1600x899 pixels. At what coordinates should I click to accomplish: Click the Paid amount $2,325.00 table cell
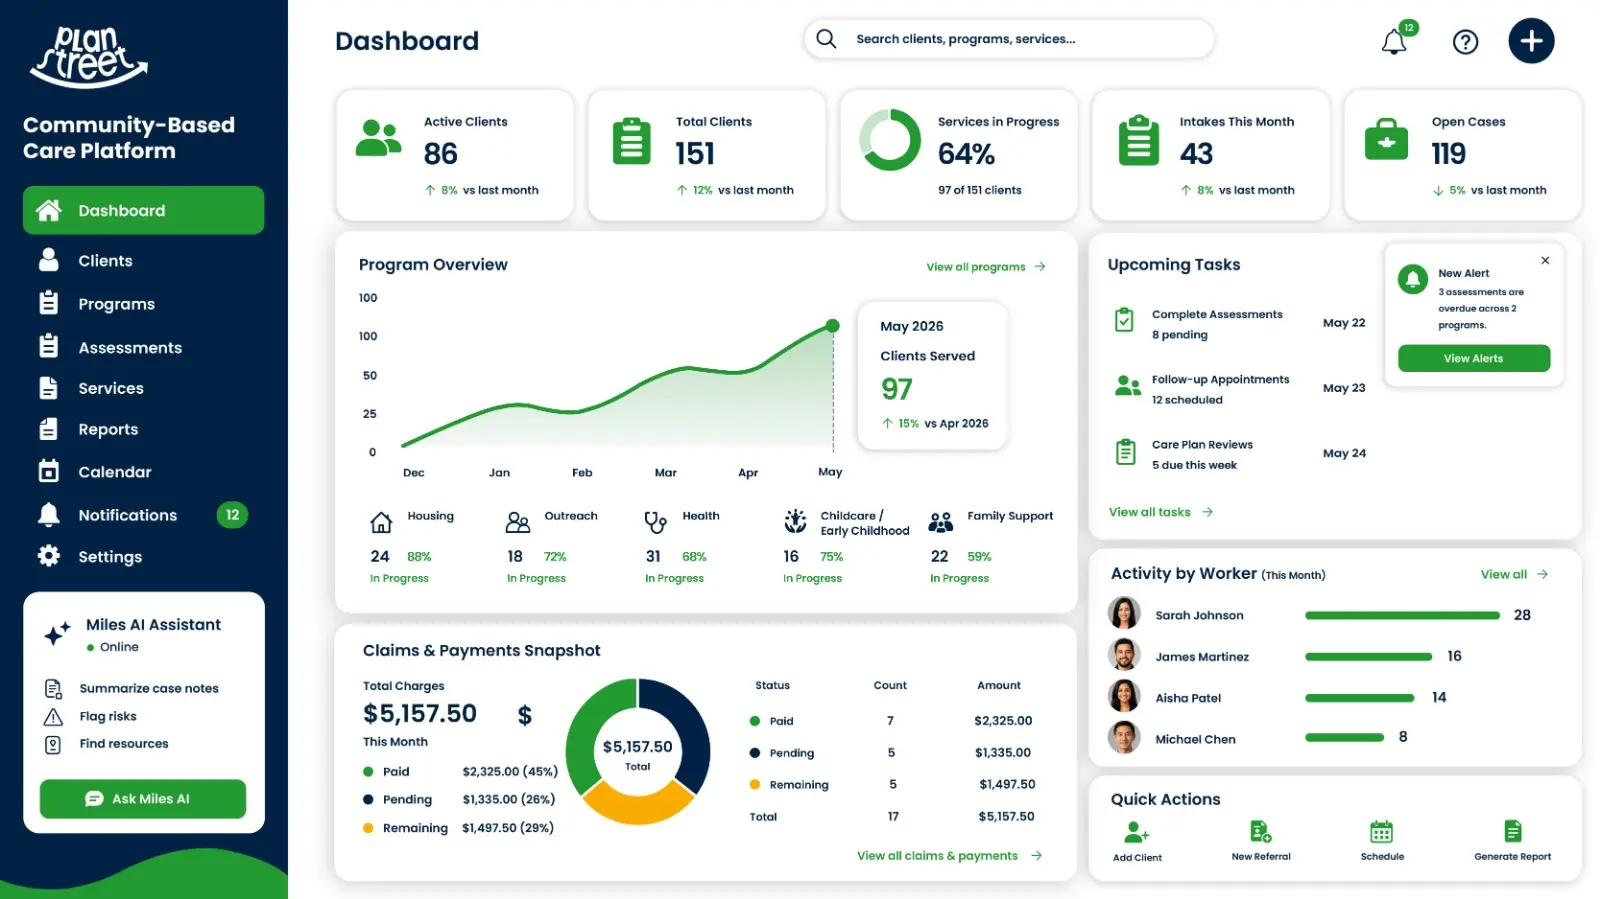1003,721
